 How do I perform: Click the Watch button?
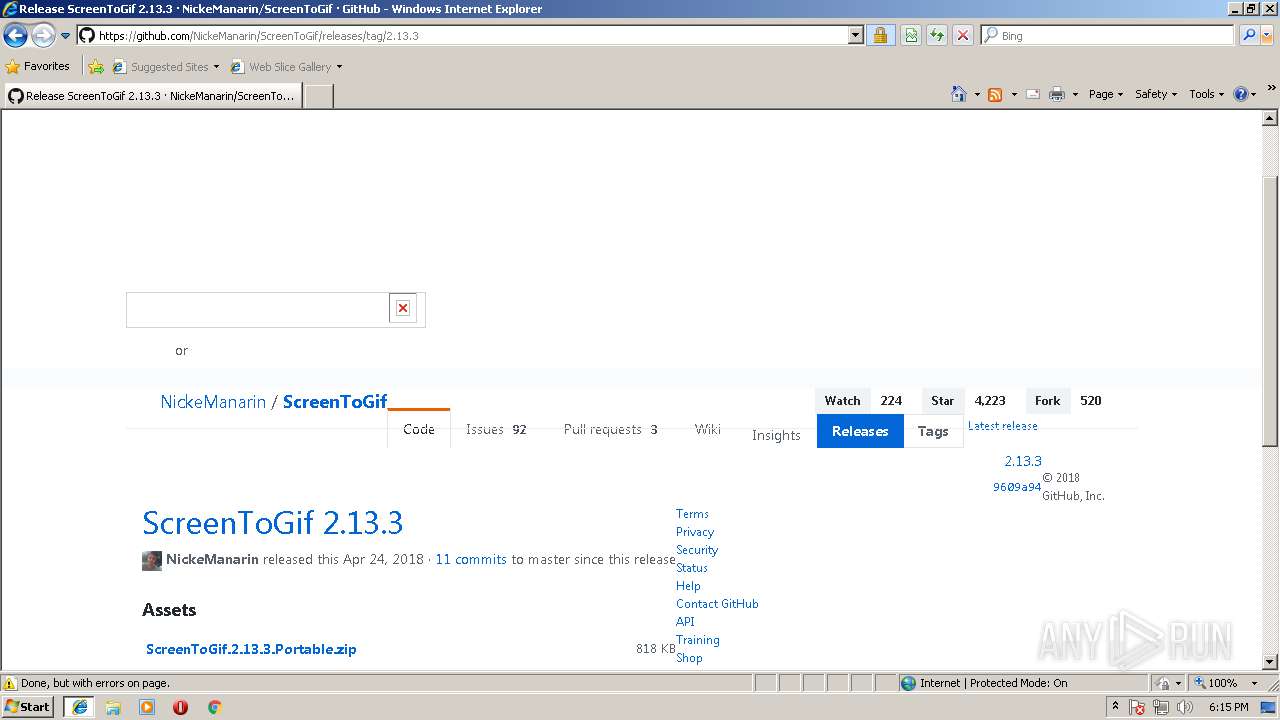[x=842, y=400]
